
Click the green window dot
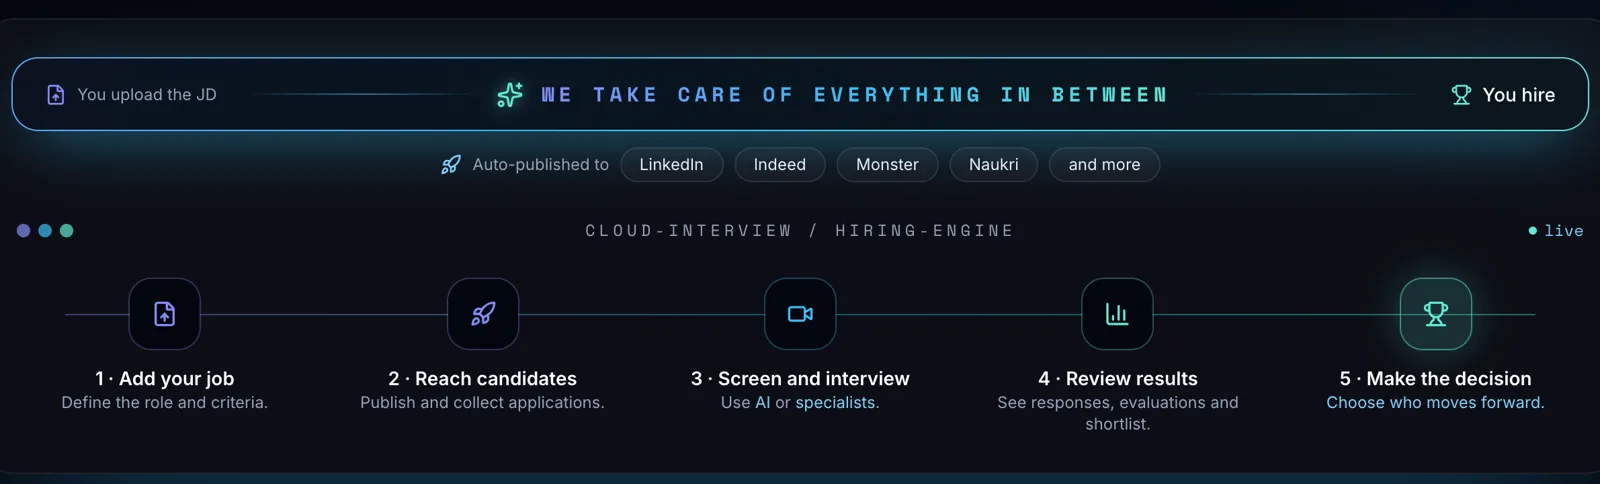[x=67, y=231]
